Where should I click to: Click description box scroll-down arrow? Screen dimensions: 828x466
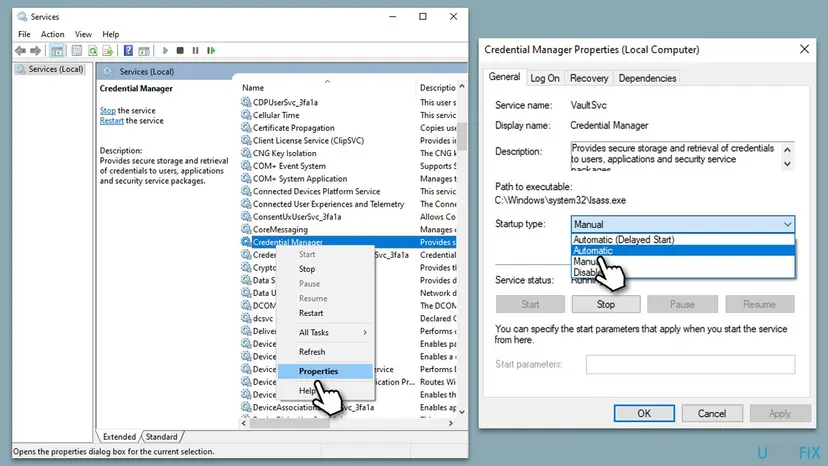click(787, 164)
